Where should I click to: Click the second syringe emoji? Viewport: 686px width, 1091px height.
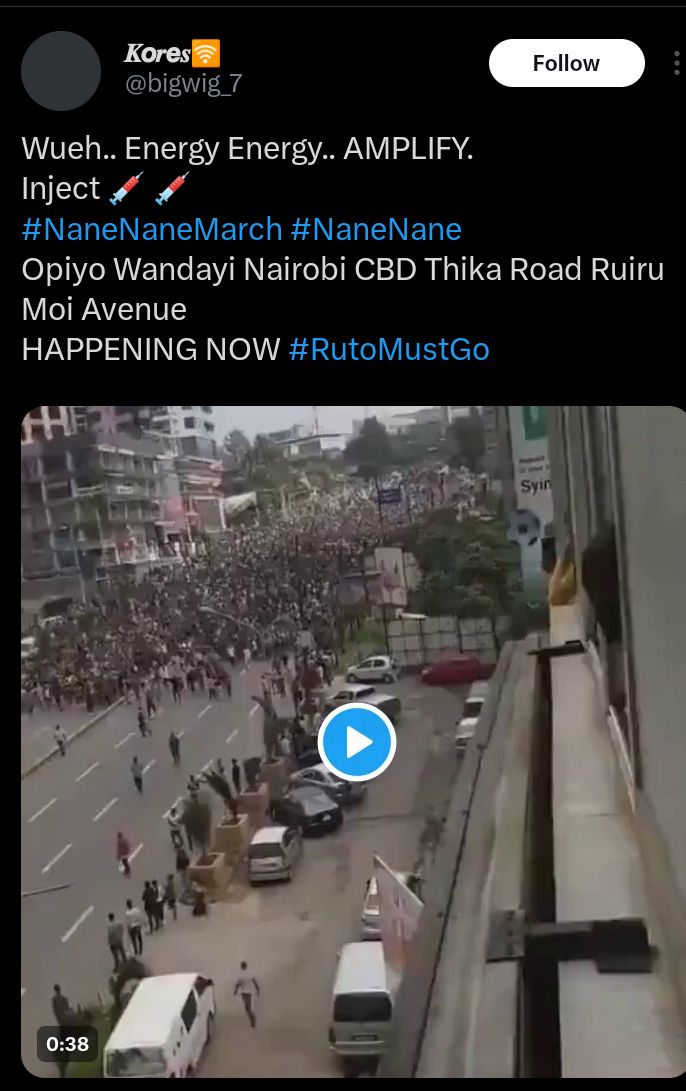pos(172,189)
